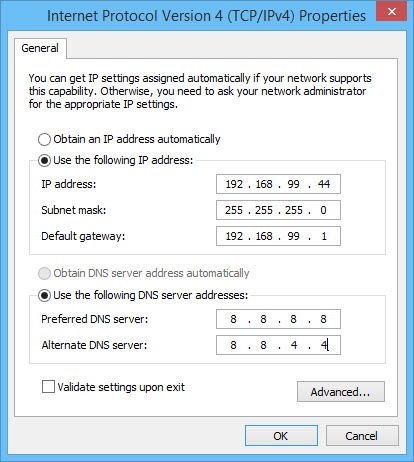Open the General tab

coord(40,48)
